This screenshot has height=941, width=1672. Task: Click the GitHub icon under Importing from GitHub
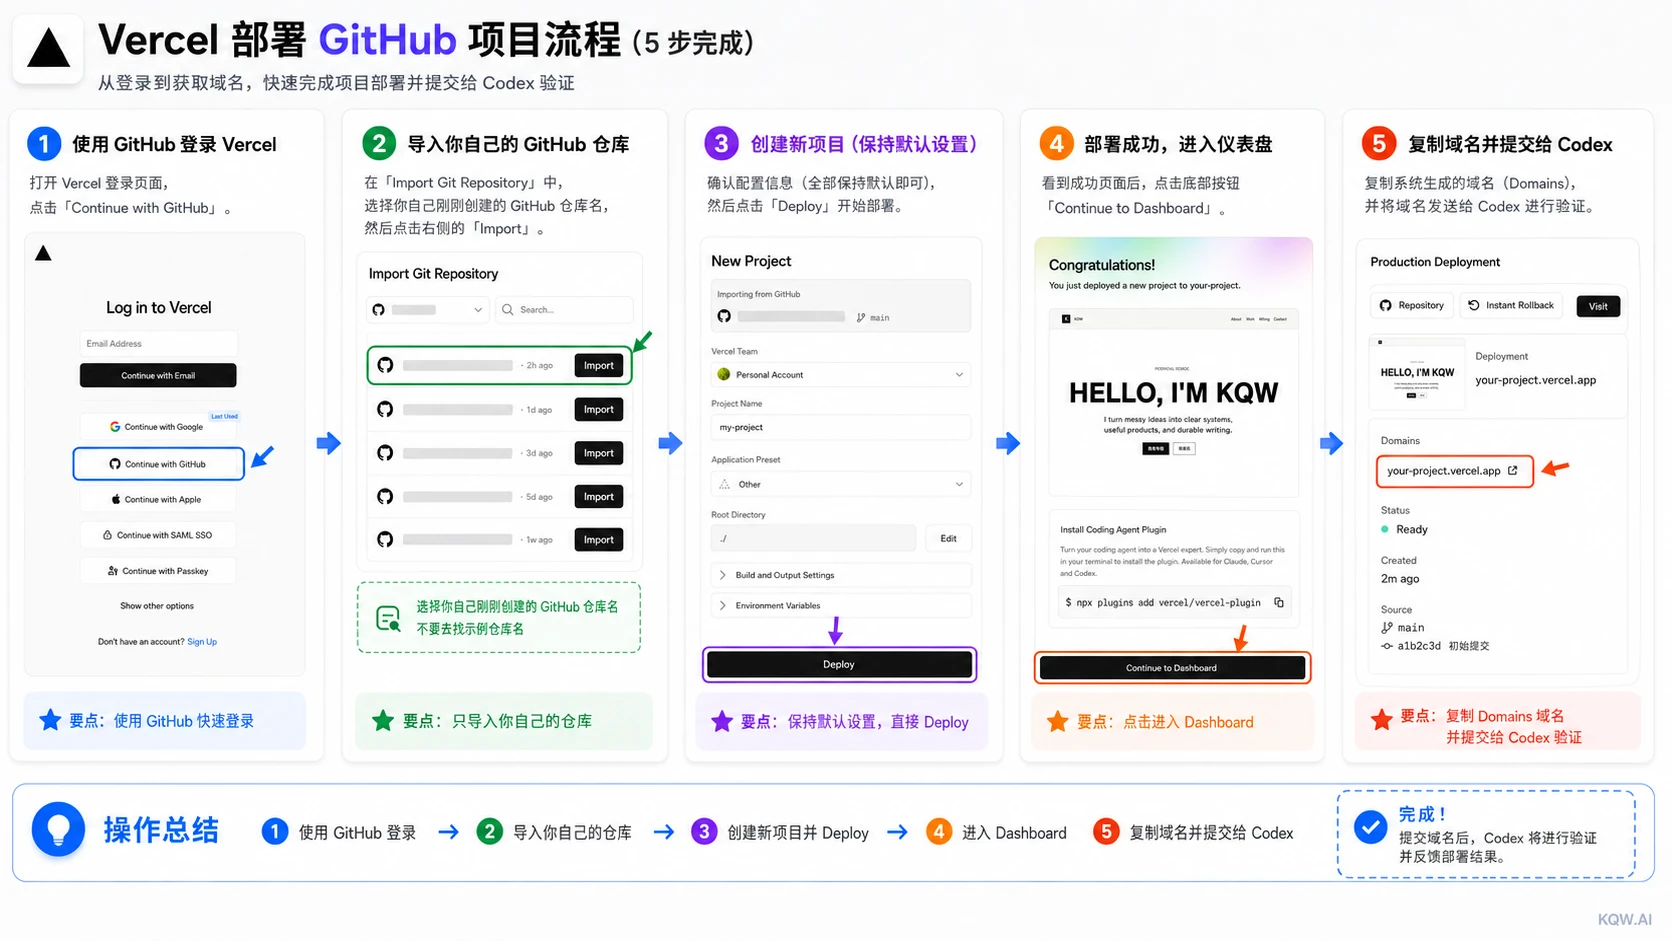click(724, 316)
